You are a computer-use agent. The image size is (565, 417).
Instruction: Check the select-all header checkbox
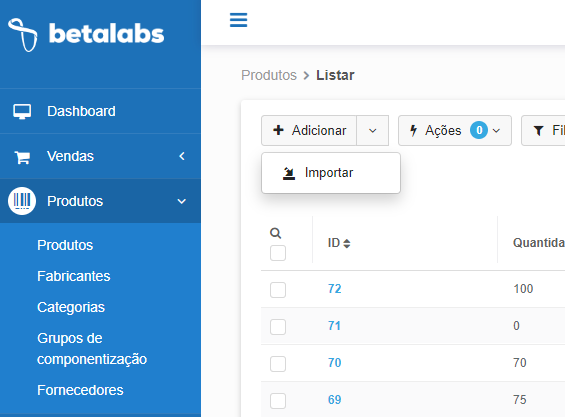278,253
